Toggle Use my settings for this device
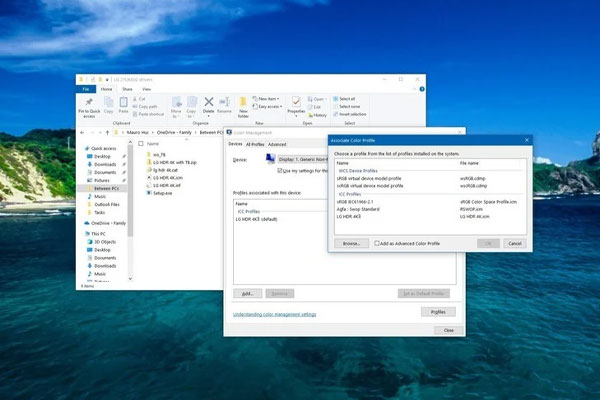600x400 pixels. pos(280,171)
